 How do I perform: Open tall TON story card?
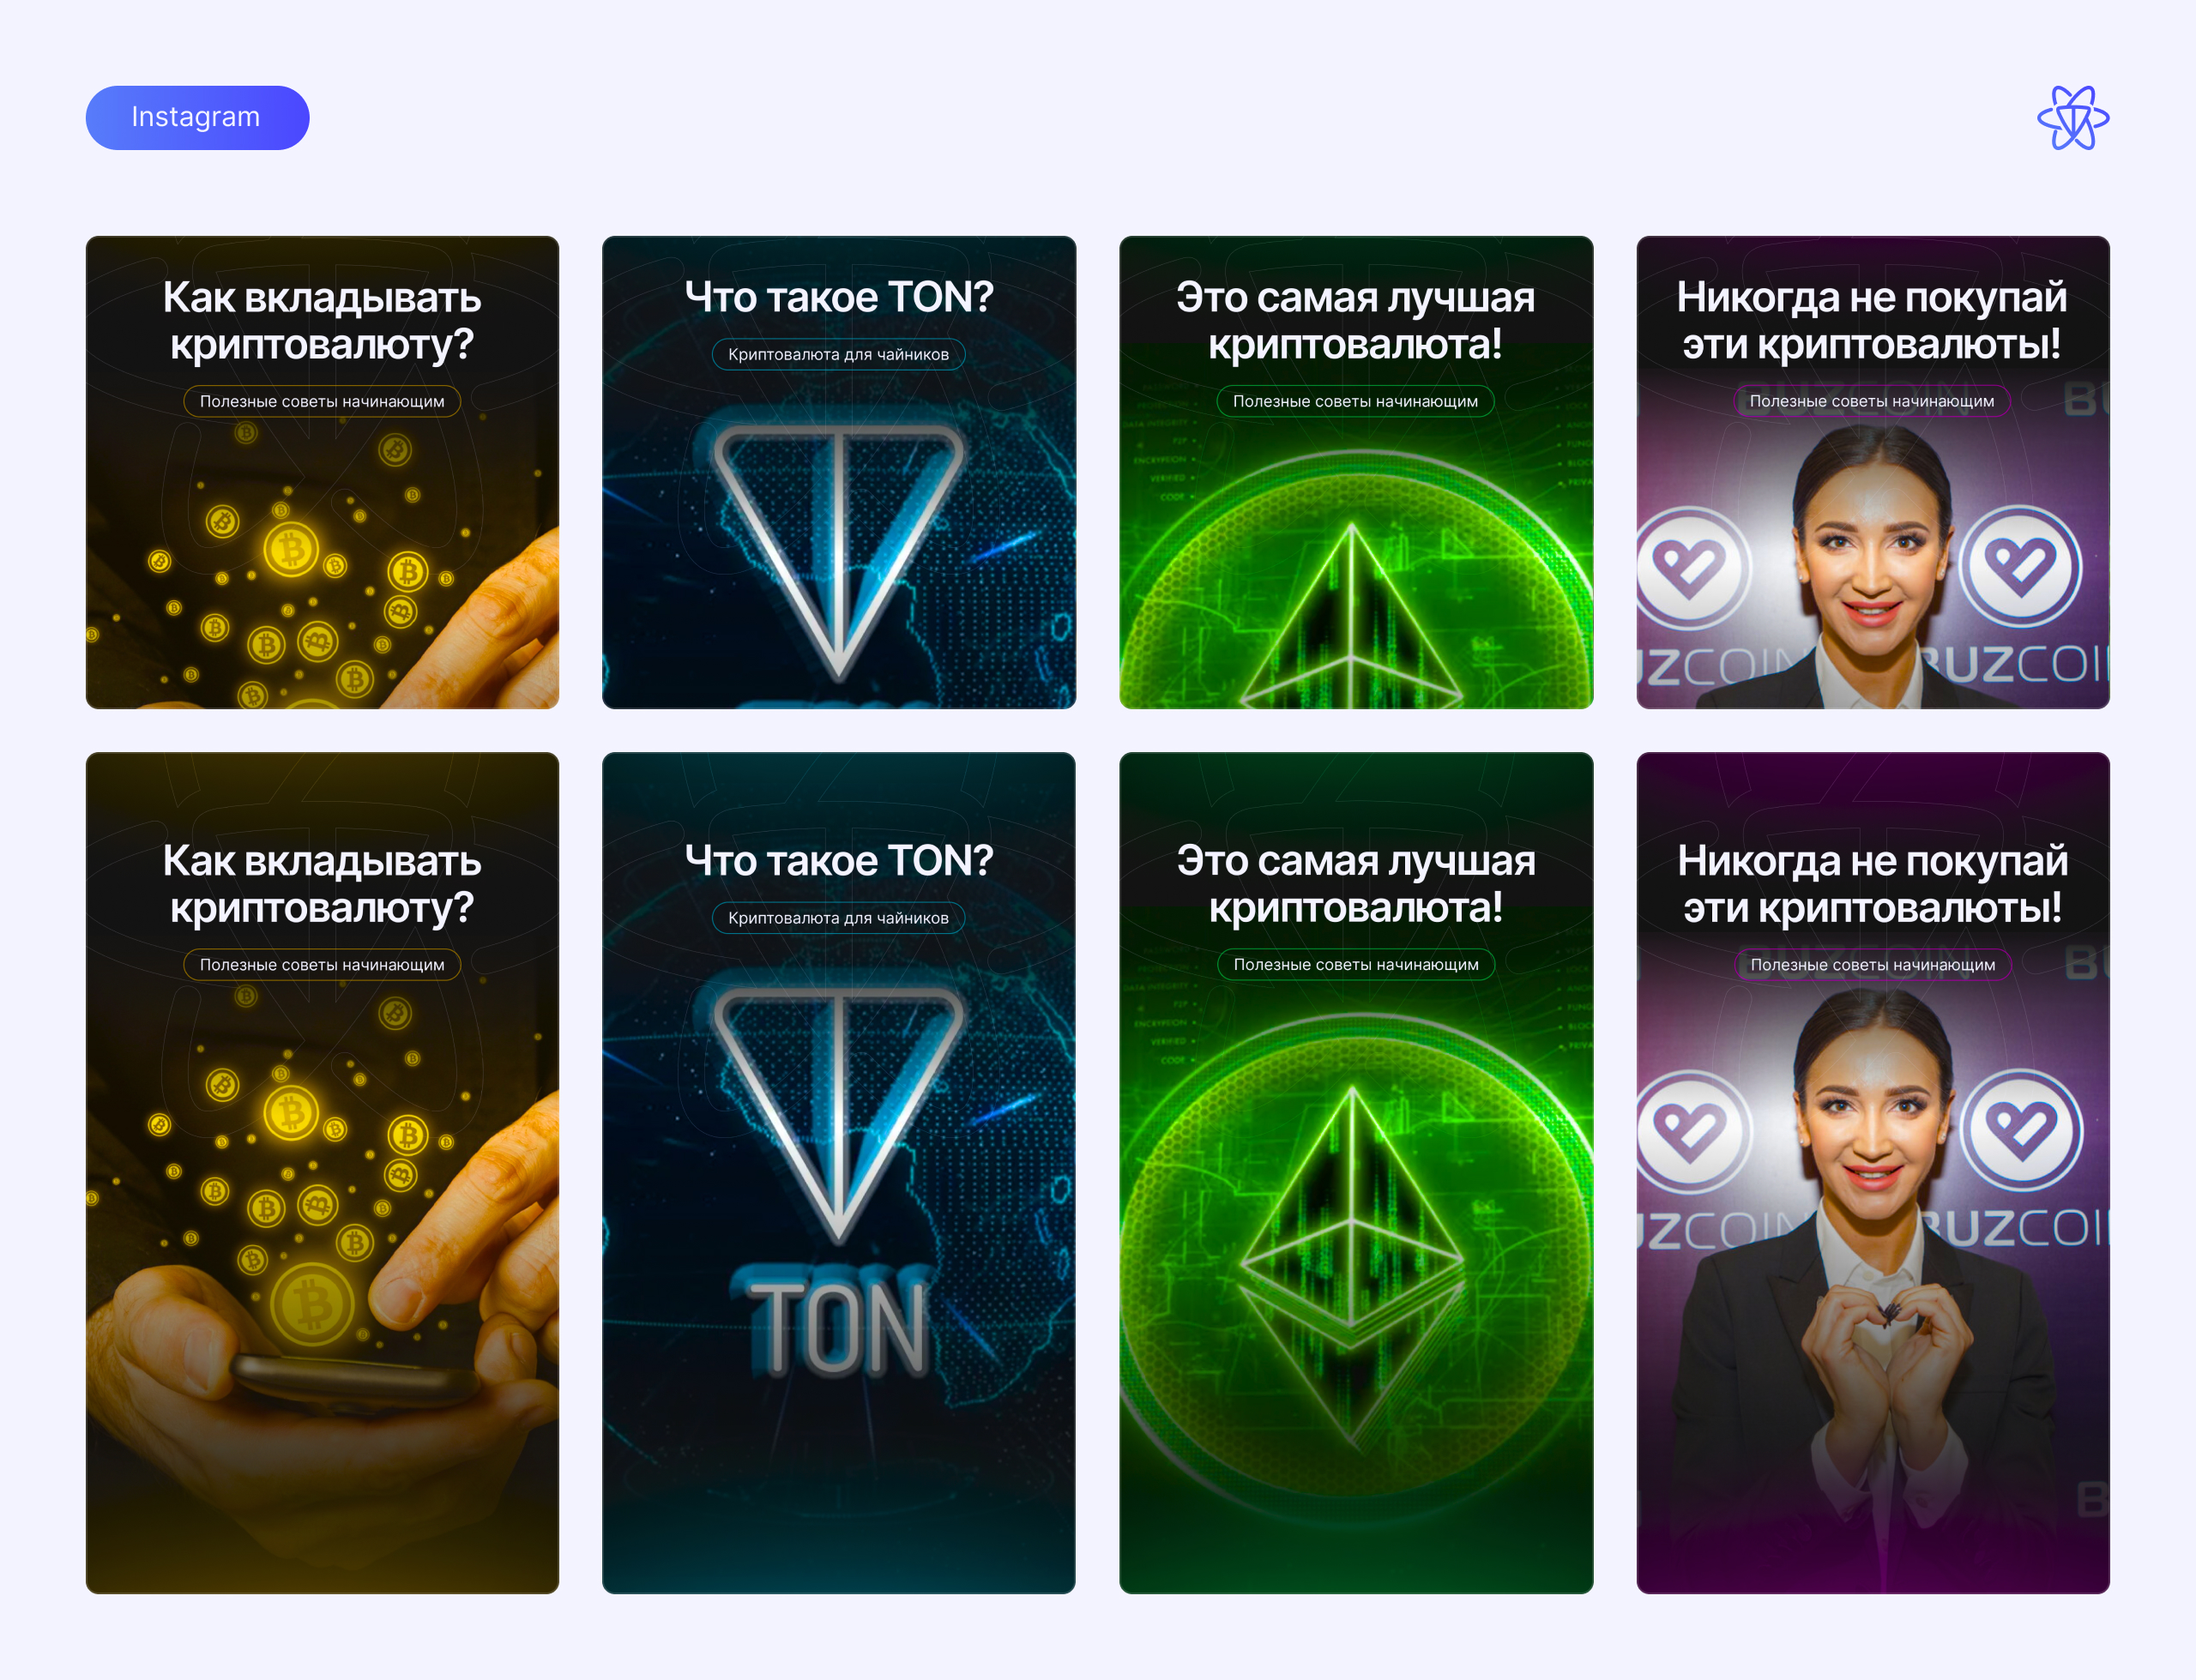click(x=838, y=1173)
